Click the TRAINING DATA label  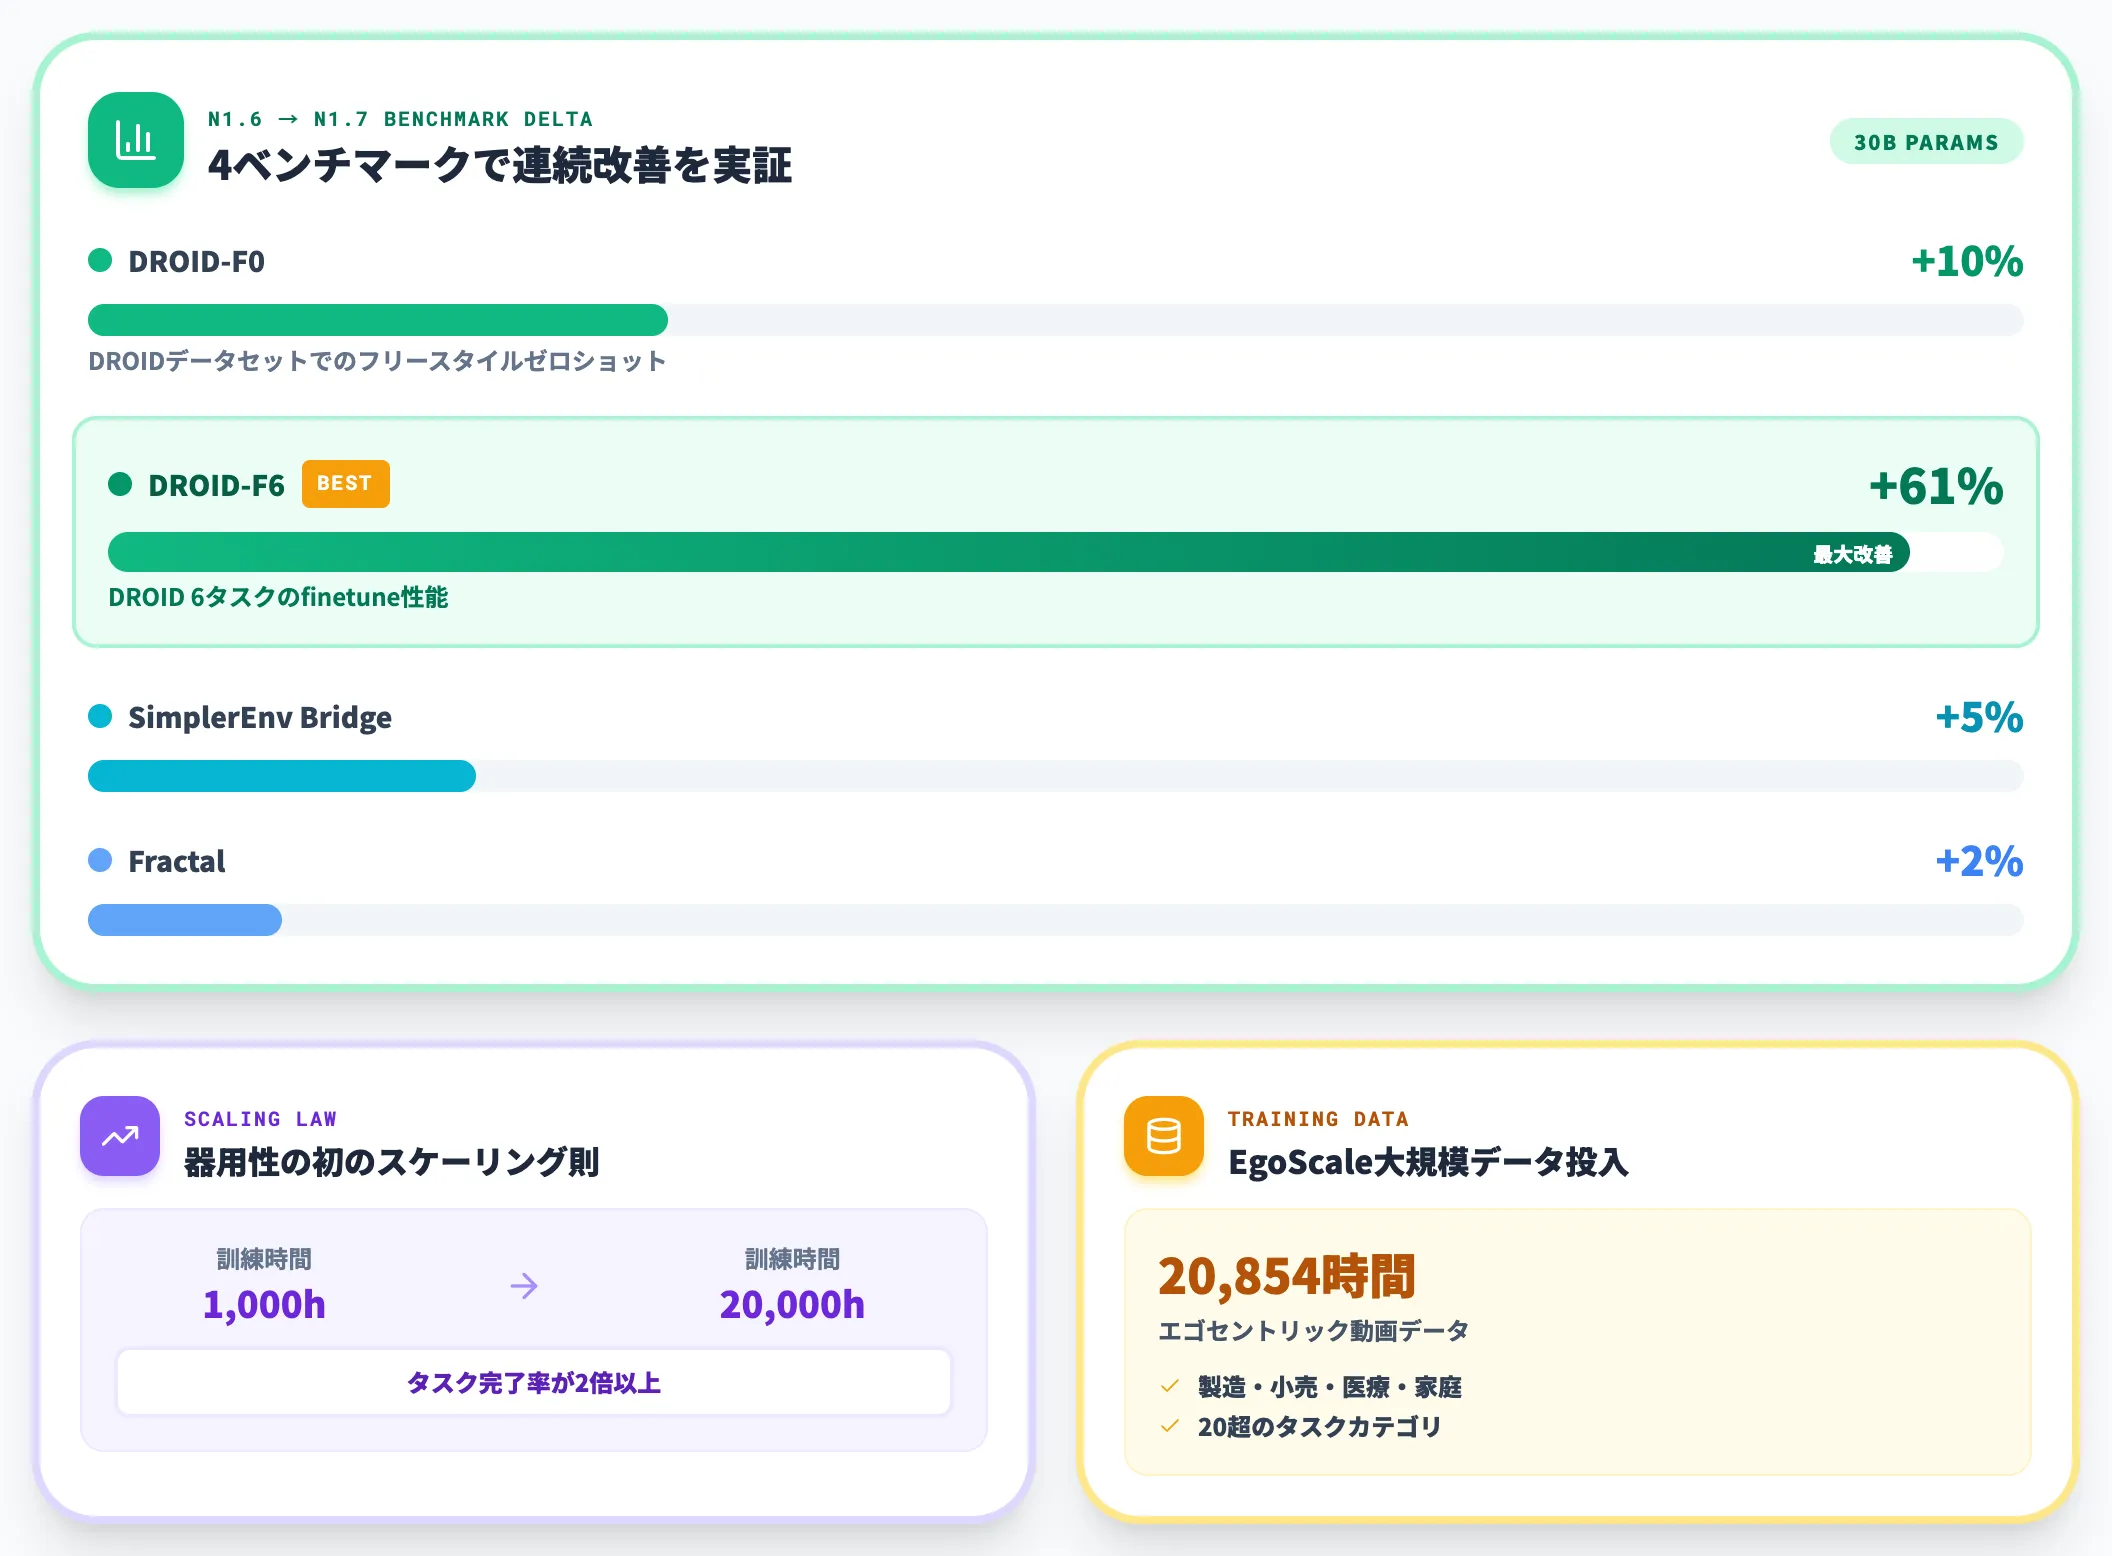pos(1318,1119)
